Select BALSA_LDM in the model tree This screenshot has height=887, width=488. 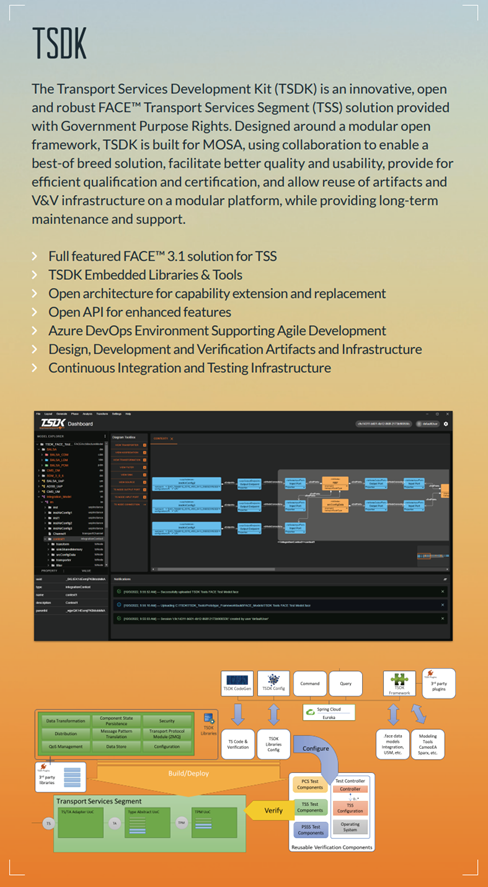[x=59, y=460]
